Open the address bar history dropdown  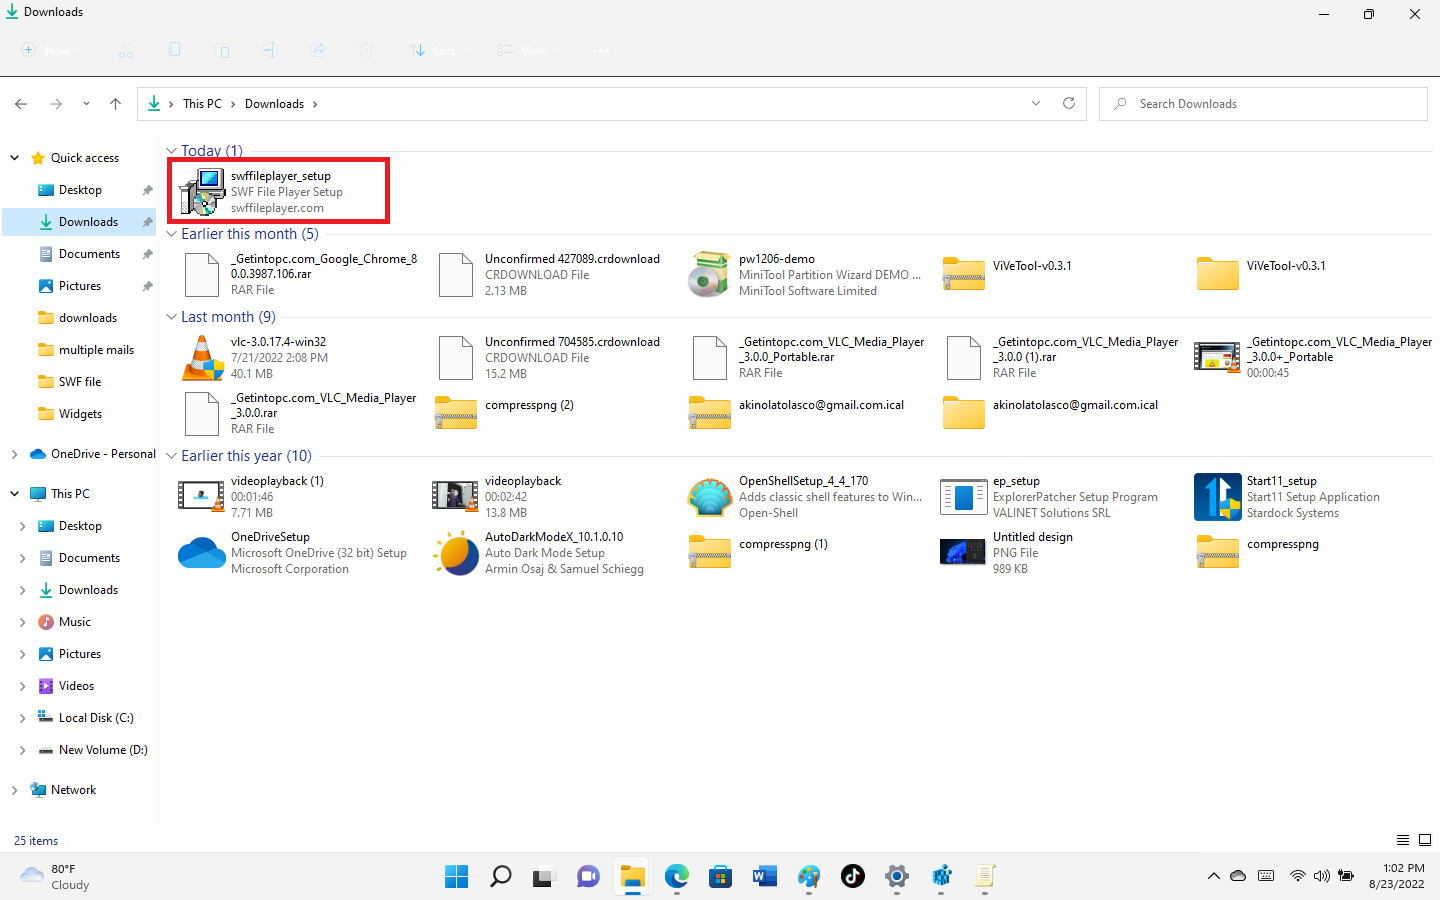click(x=1036, y=104)
